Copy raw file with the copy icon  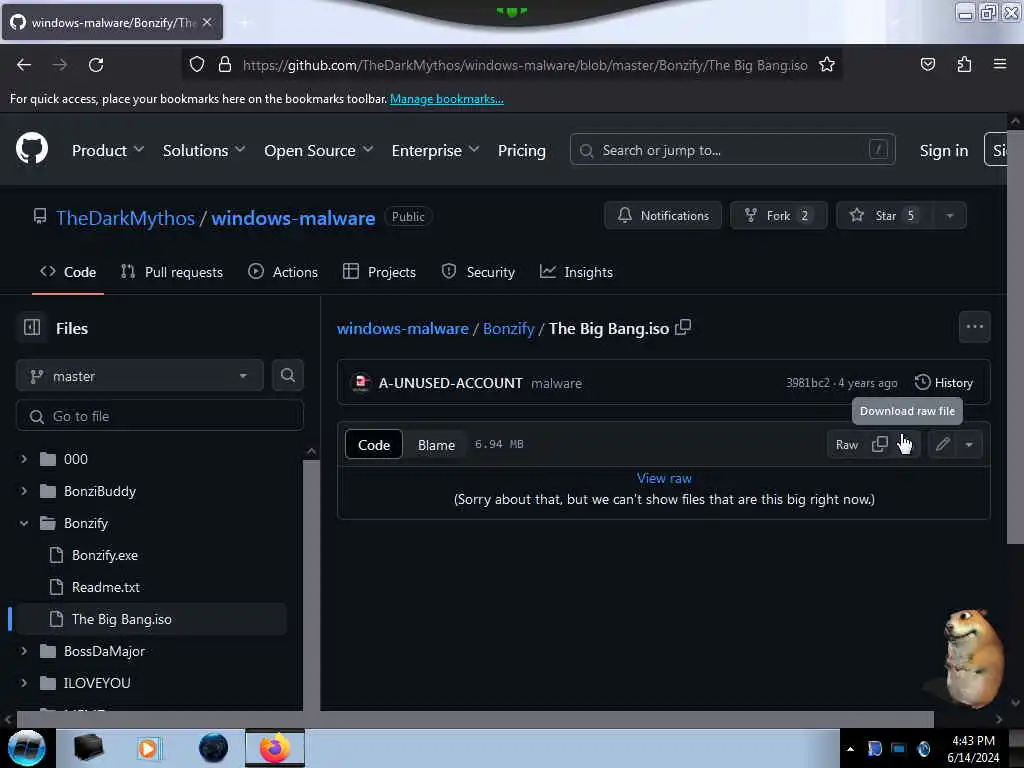[880, 444]
